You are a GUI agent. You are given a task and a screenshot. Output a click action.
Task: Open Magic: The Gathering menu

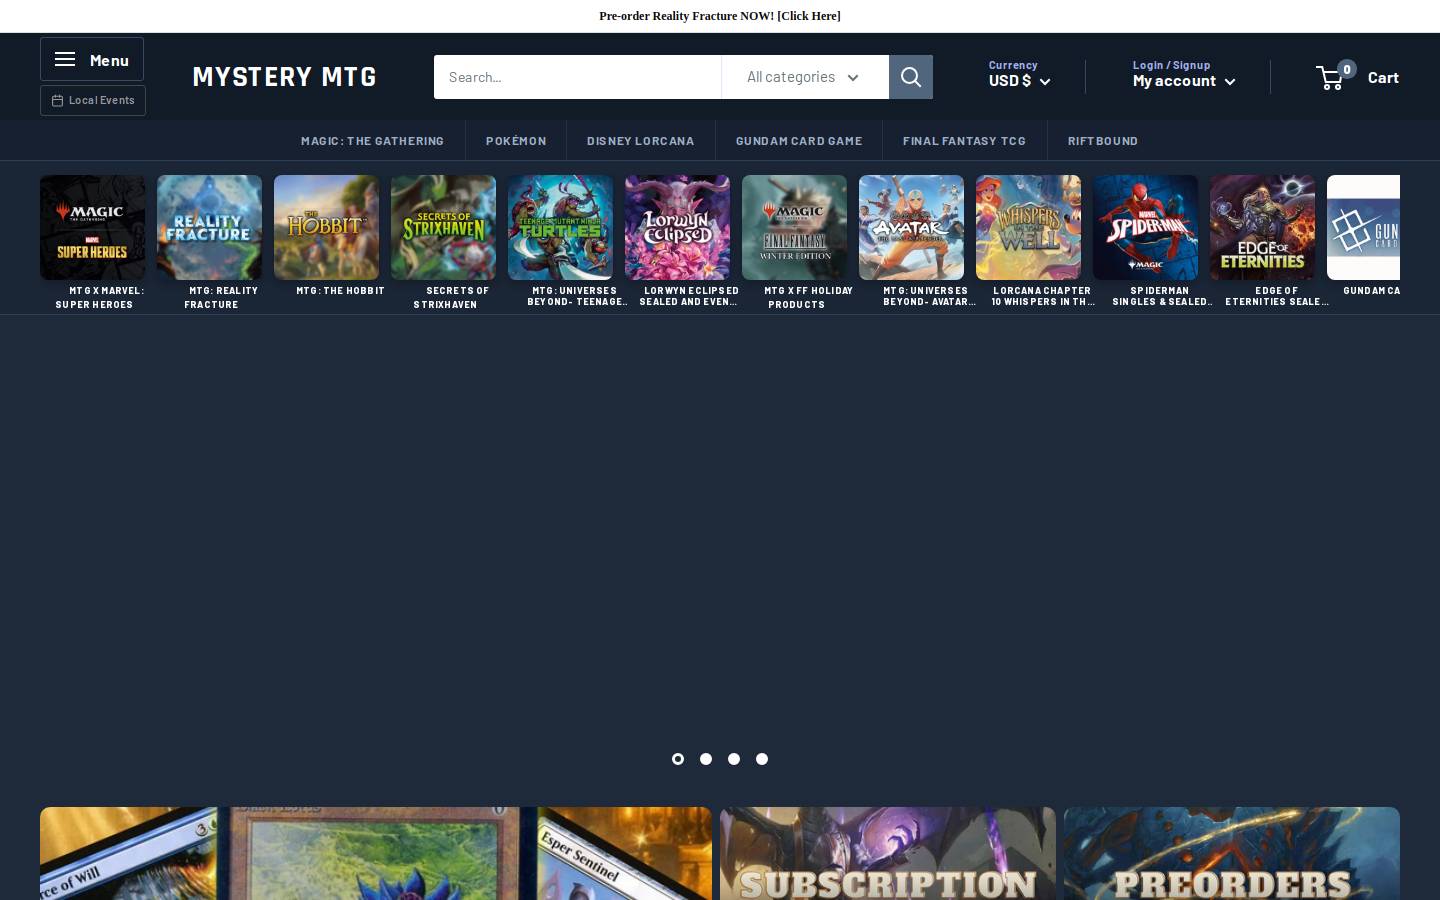(x=372, y=141)
